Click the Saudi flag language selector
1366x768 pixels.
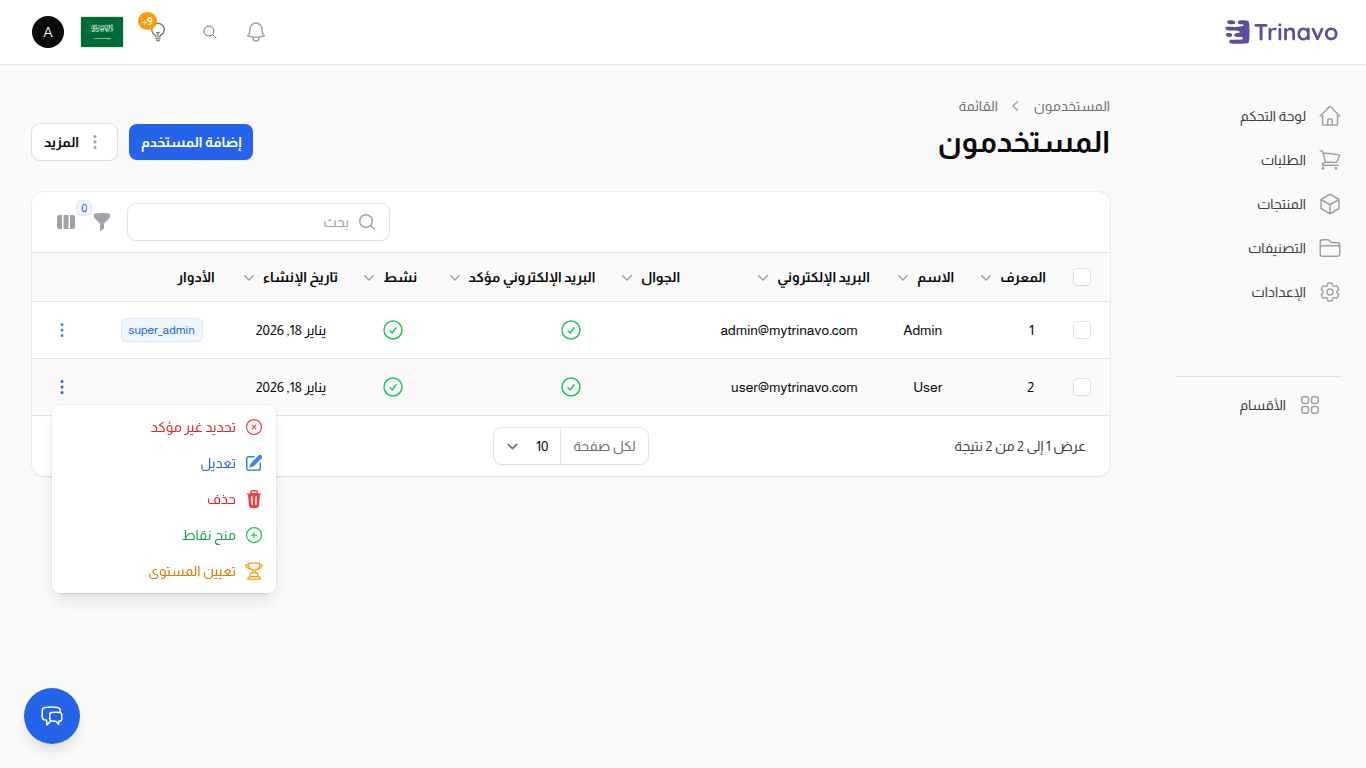(101, 31)
